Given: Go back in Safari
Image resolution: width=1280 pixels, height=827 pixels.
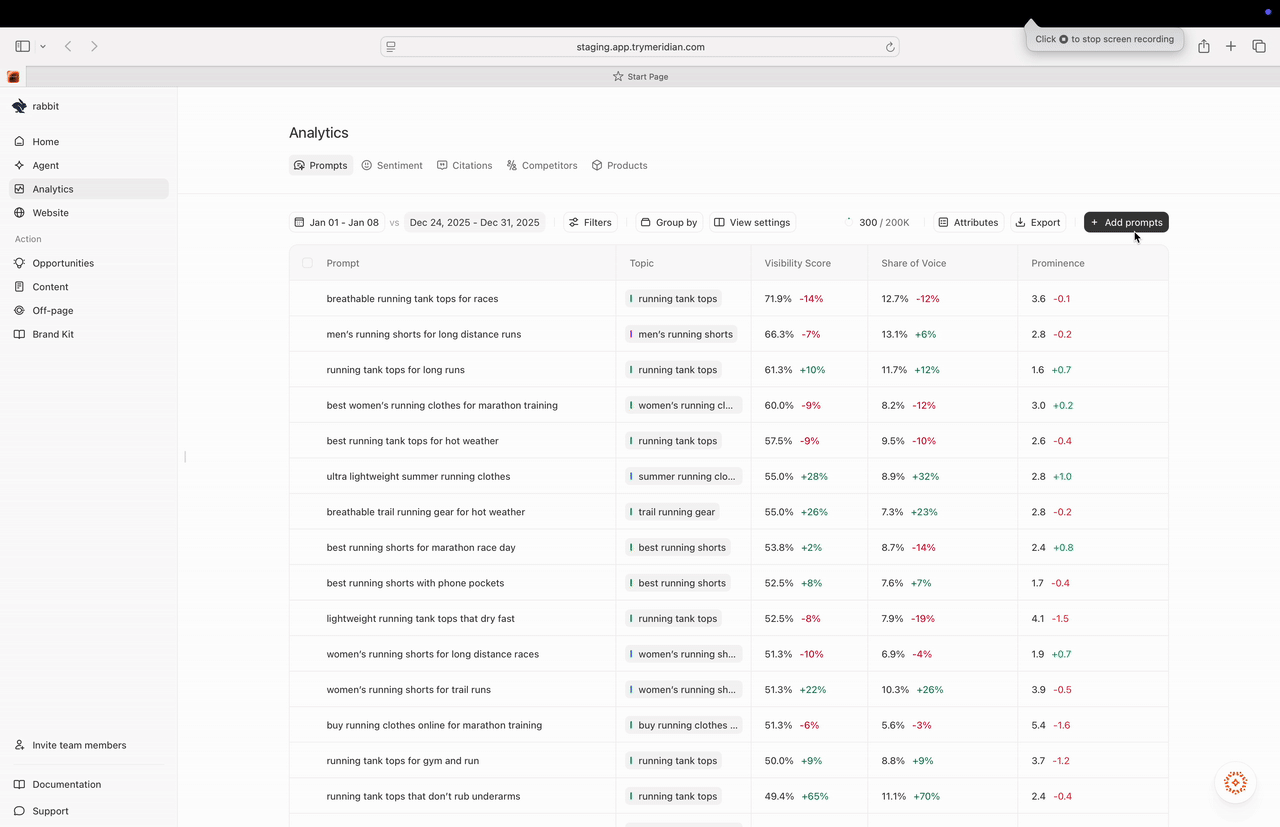Looking at the screenshot, I should (x=68, y=46).
